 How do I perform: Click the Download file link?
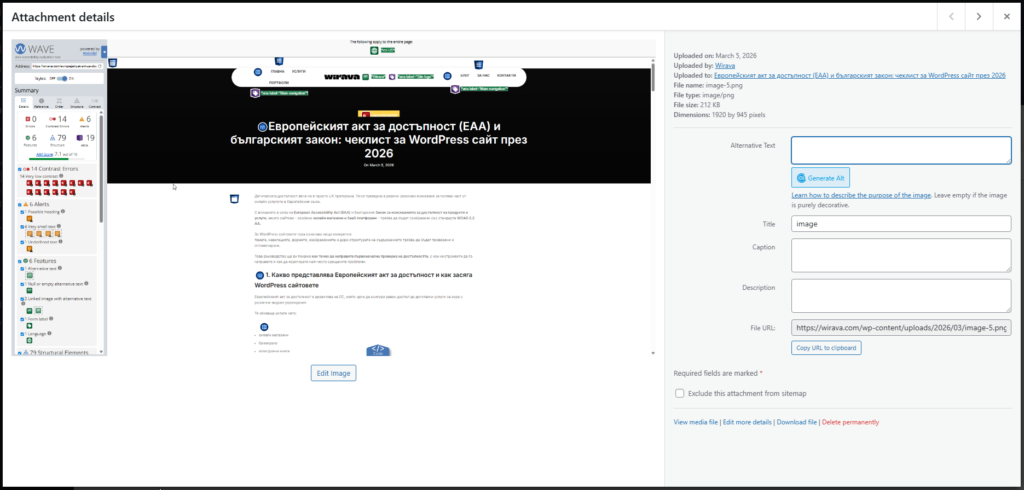point(797,423)
